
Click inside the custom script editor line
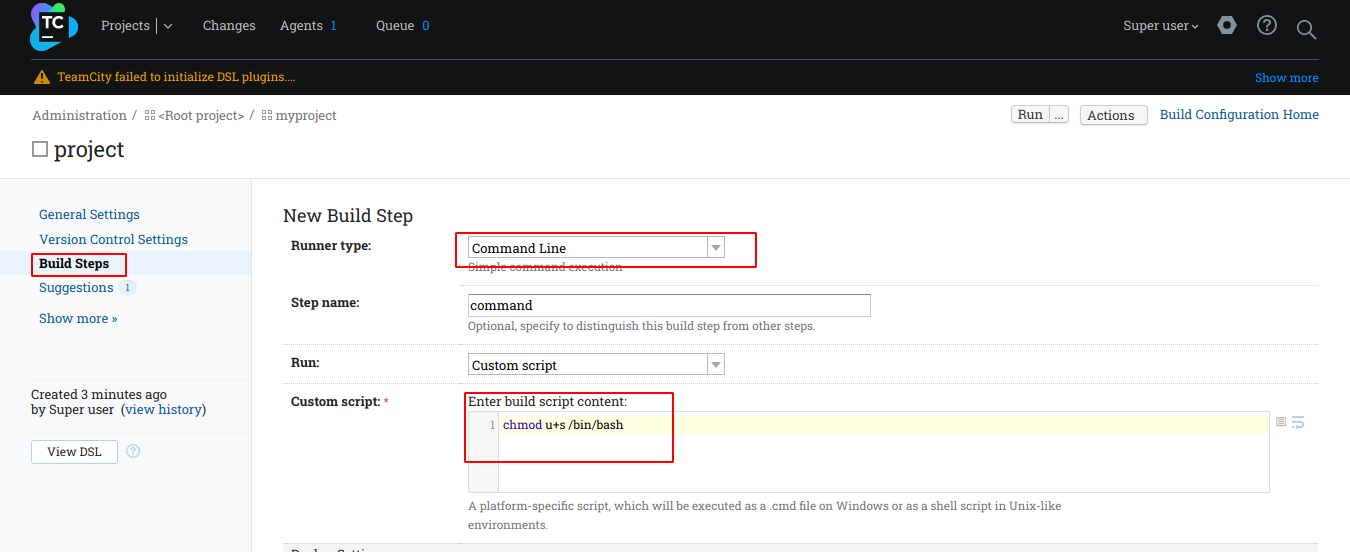[x=884, y=425]
